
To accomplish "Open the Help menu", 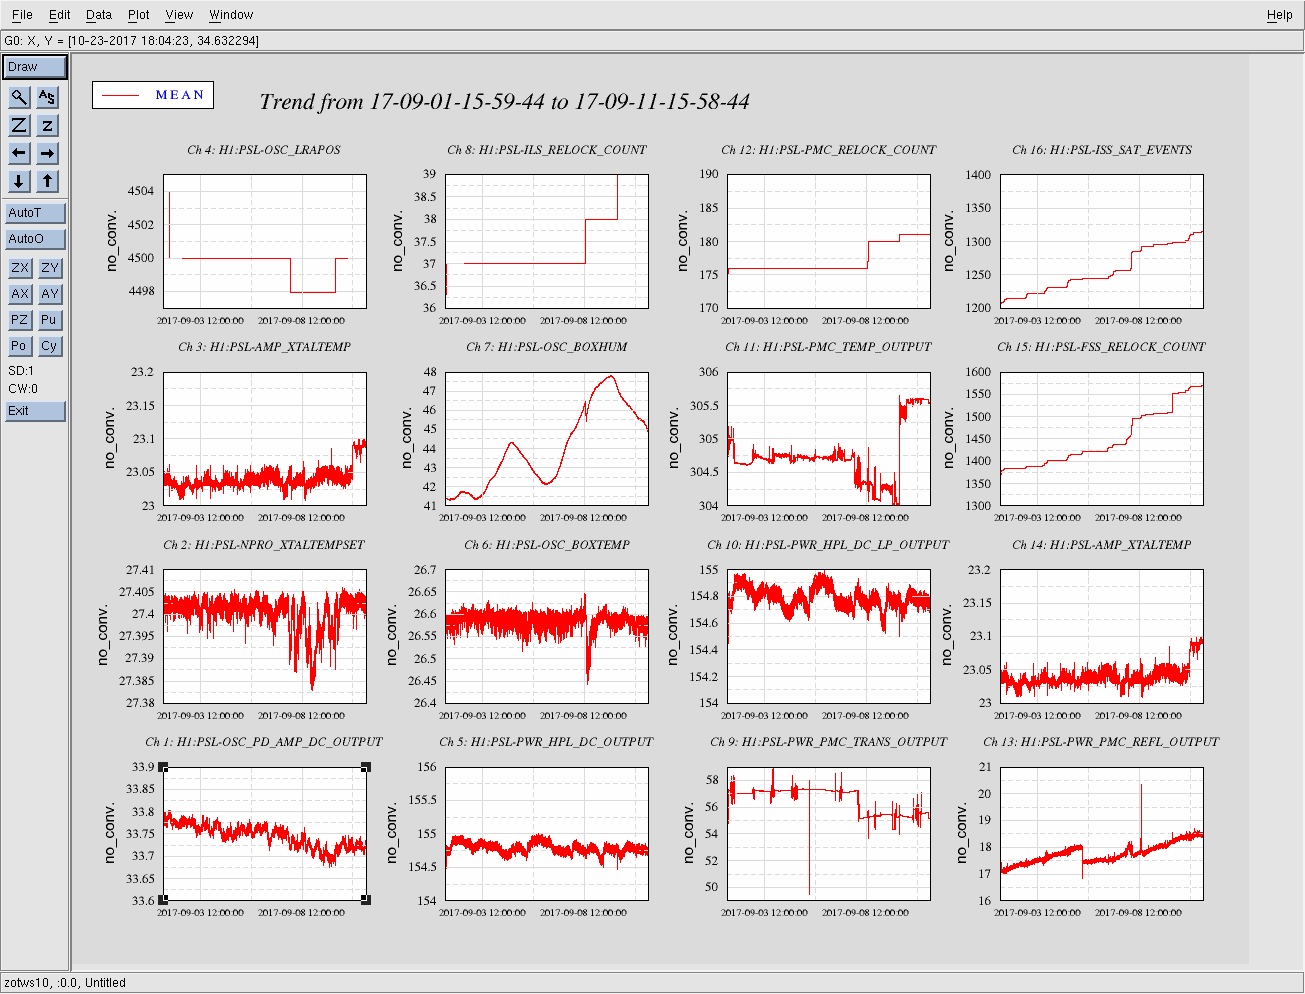I will pyautogui.click(x=1279, y=15).
